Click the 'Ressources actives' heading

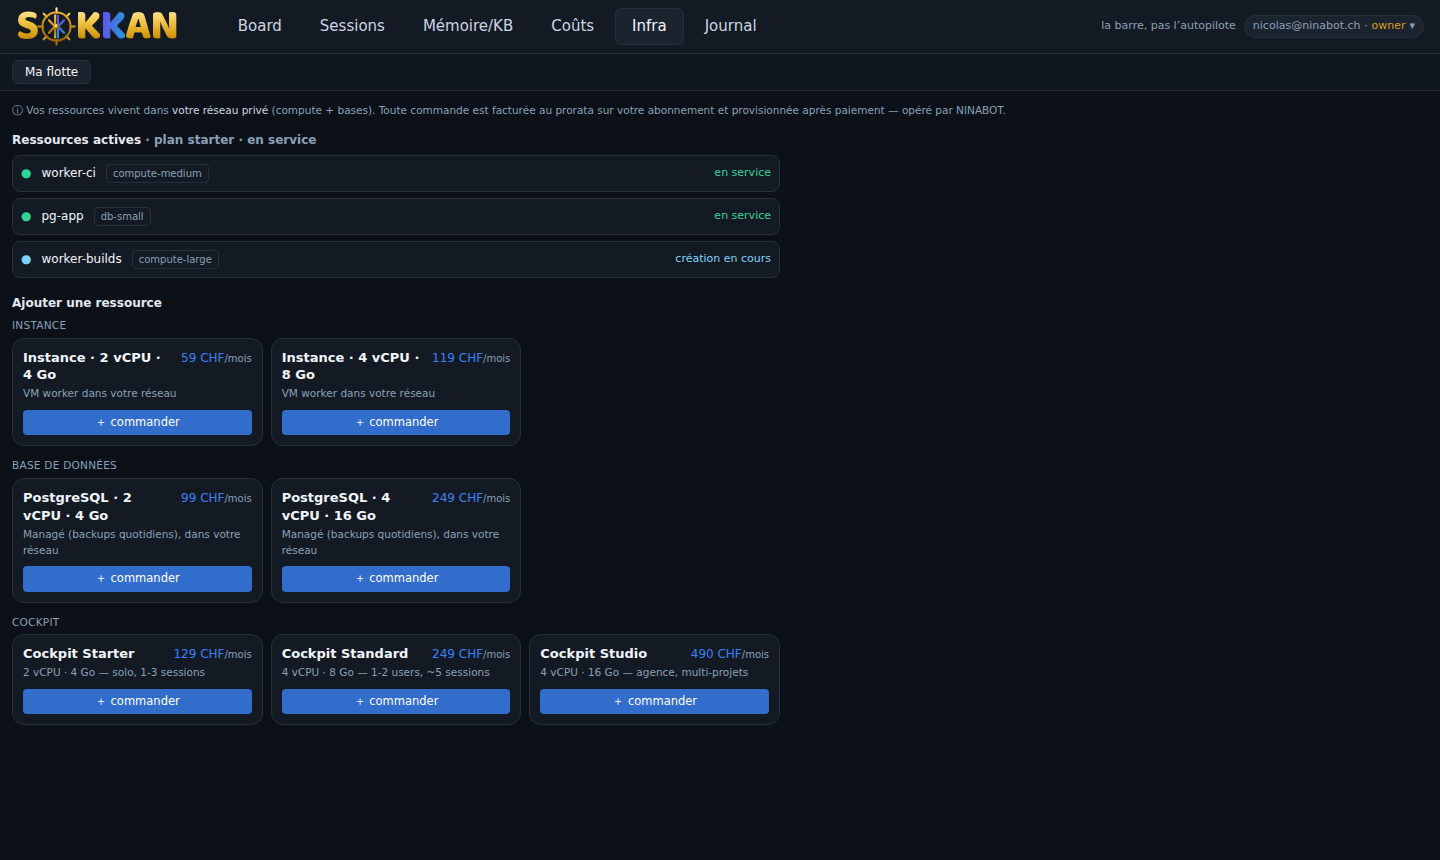pos(76,140)
